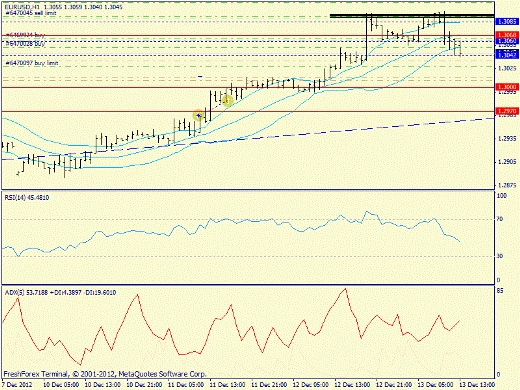Click the RSI(14) 45.4810 indicator label

coord(27,198)
